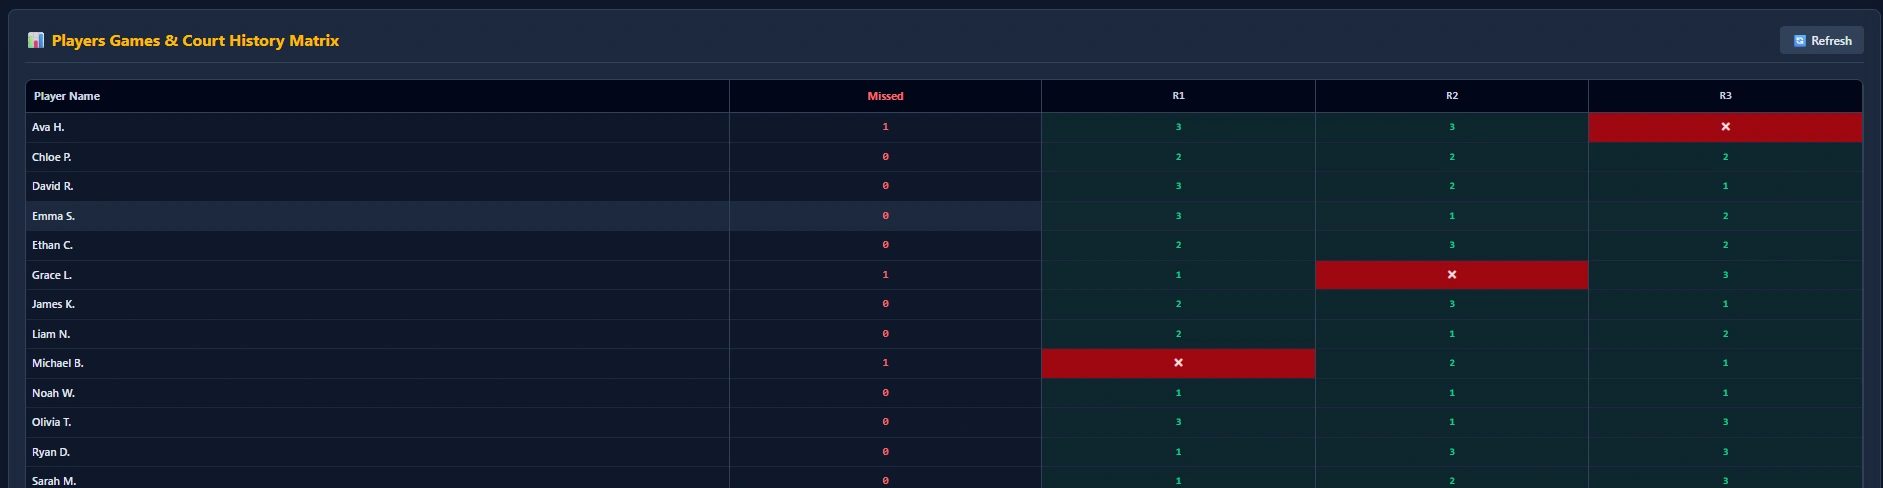Click Ryan D.'s R2 court cell
The width and height of the screenshot is (1883, 488).
[x=1452, y=452]
